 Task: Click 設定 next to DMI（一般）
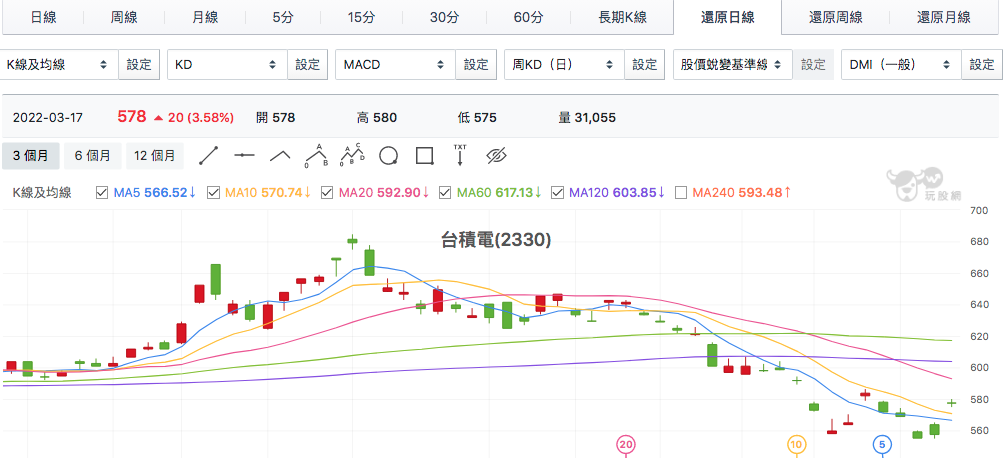(982, 65)
